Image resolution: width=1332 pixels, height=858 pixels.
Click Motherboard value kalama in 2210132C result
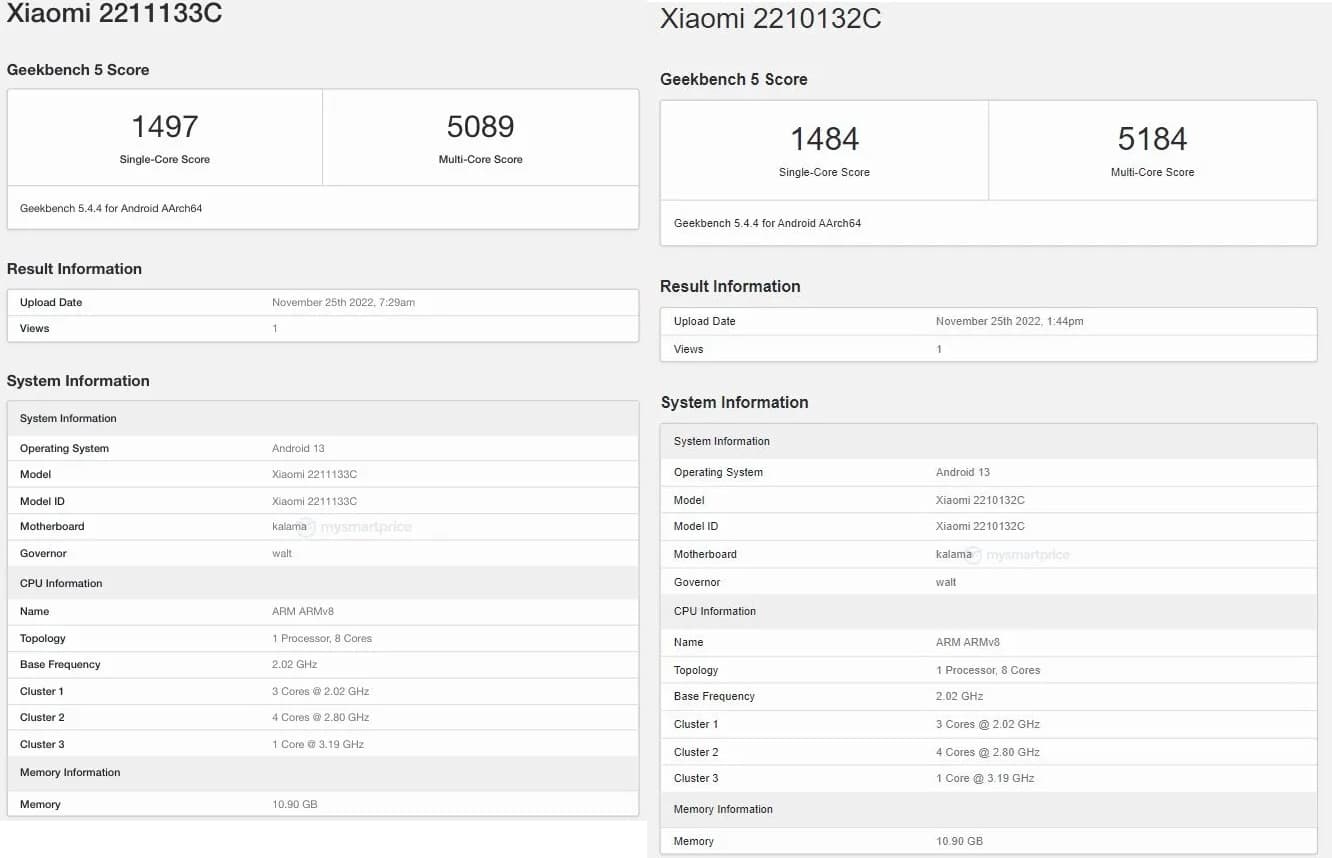954,554
